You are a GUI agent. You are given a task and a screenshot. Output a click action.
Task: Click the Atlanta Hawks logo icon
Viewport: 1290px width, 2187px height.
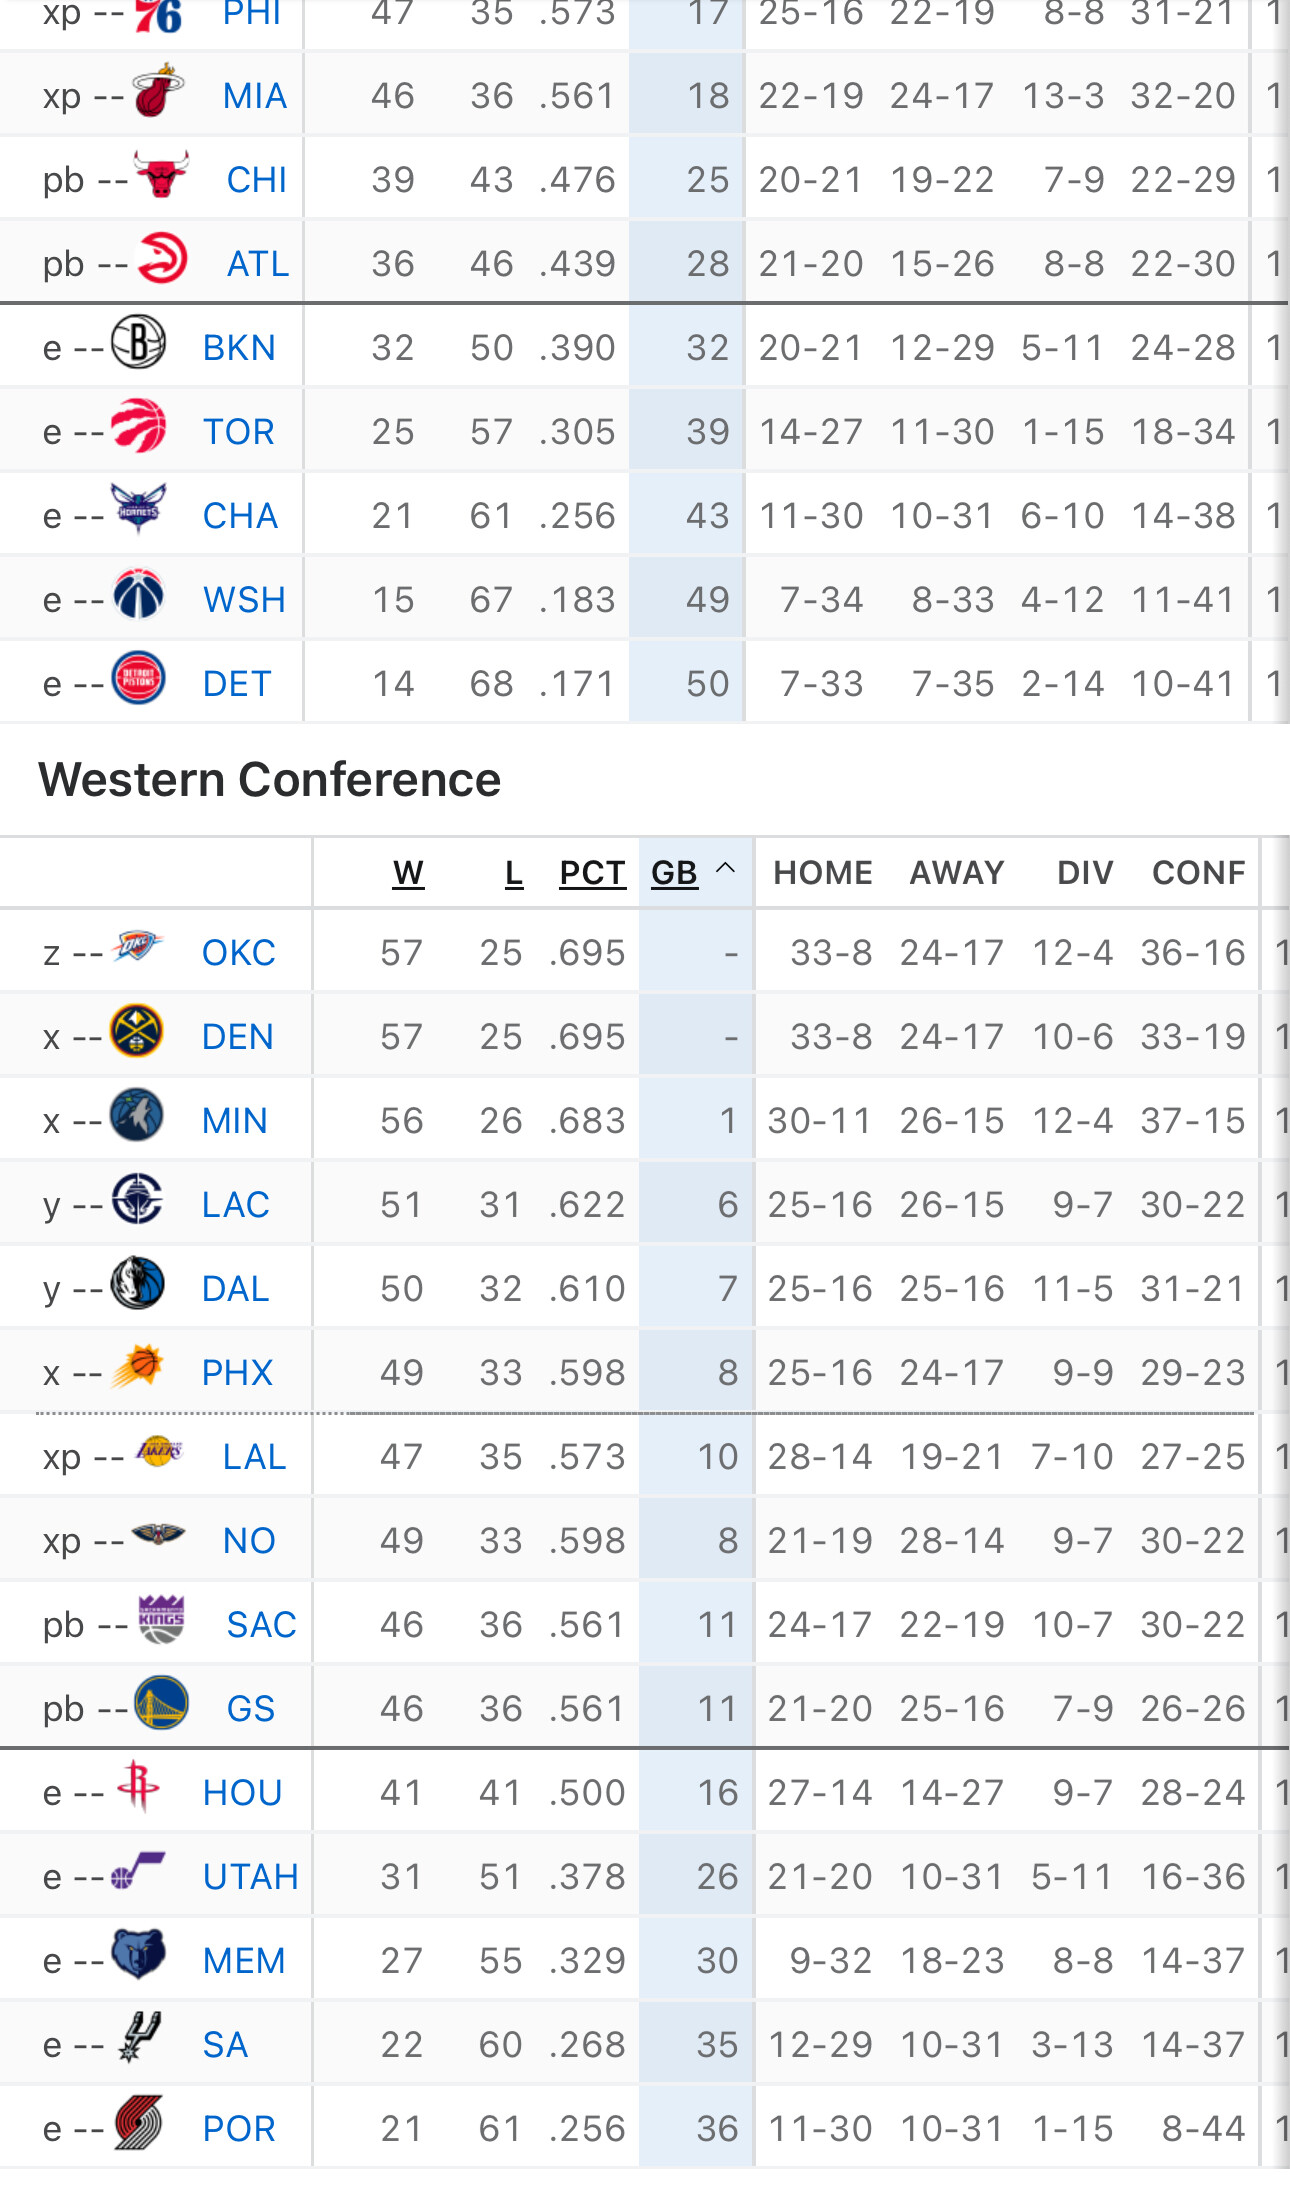tap(162, 259)
